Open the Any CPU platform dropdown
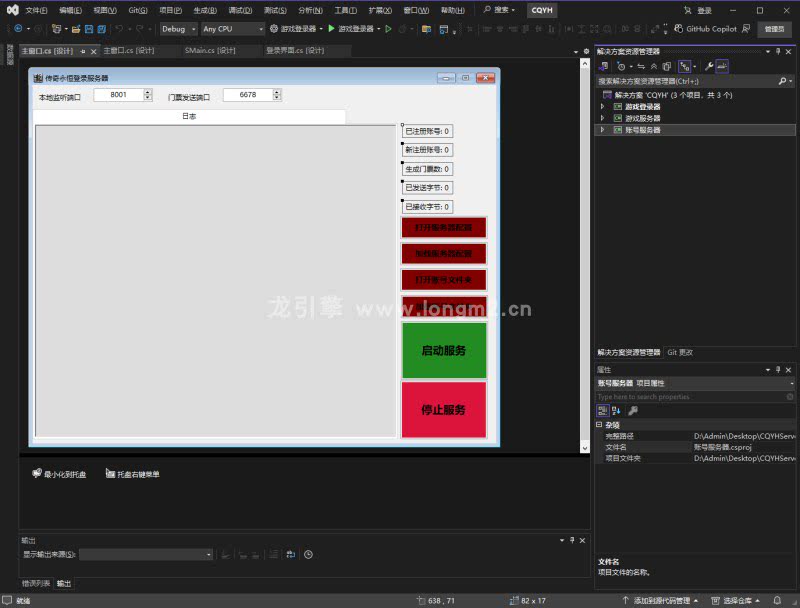The height and width of the screenshot is (608, 800). (233, 29)
